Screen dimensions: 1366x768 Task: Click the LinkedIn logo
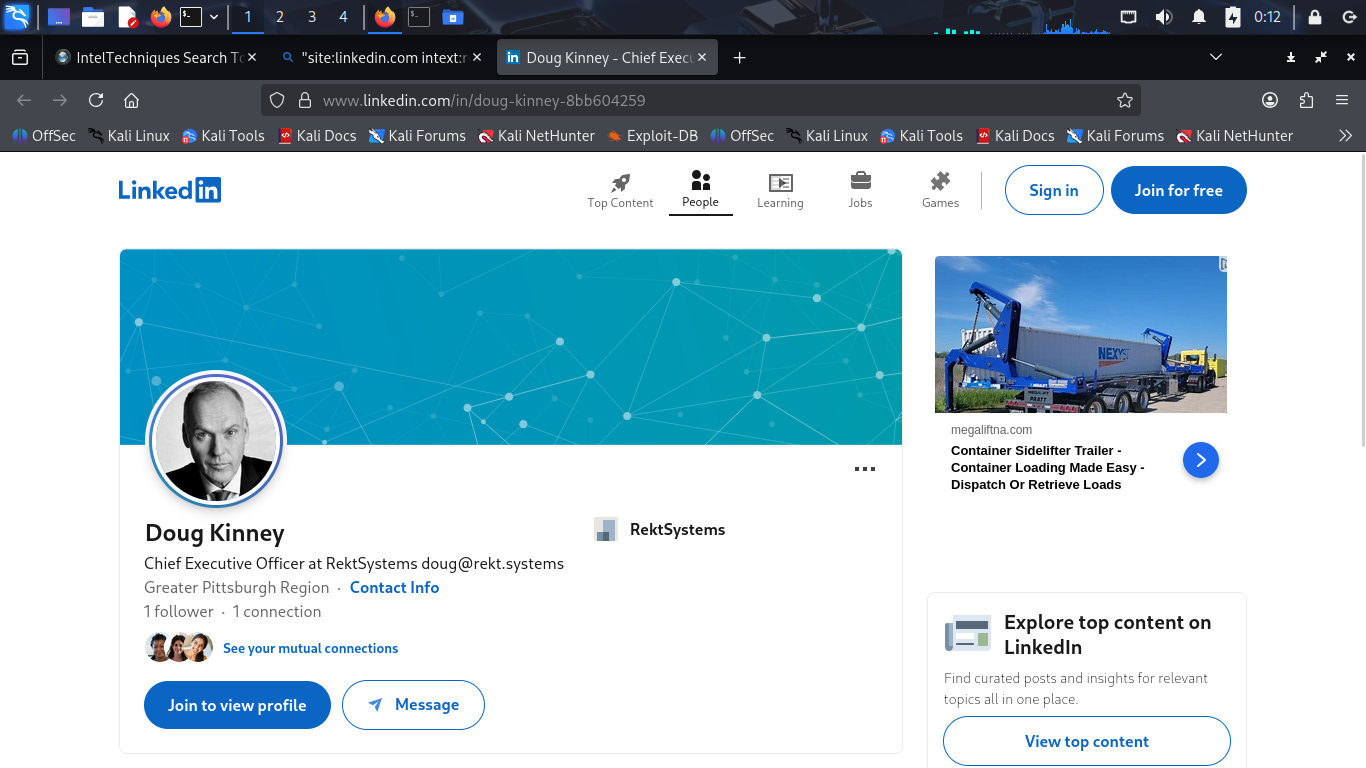click(x=169, y=190)
